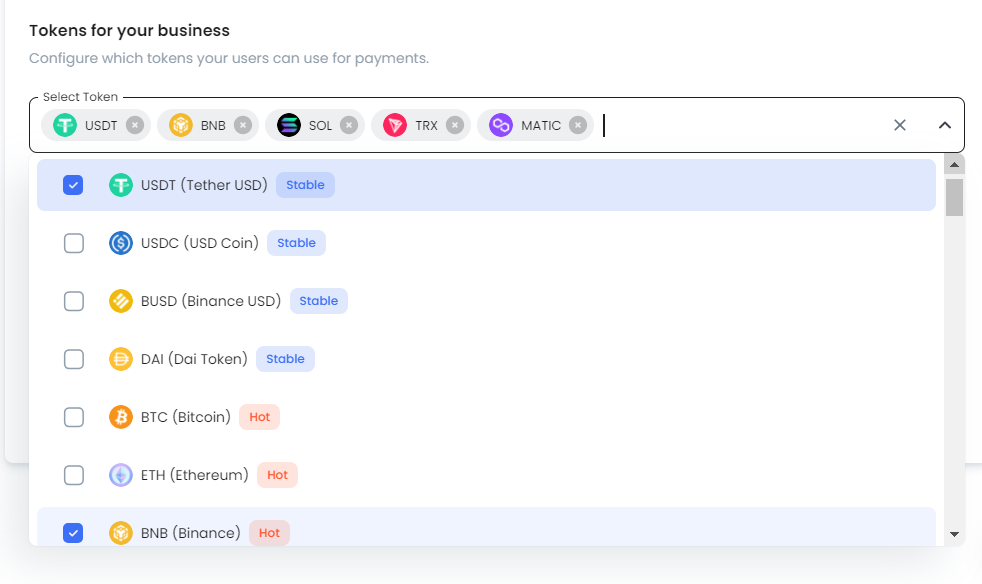The image size is (982, 584).
Task: Check the ETH (Ethereum) checkbox
Action: (x=74, y=475)
